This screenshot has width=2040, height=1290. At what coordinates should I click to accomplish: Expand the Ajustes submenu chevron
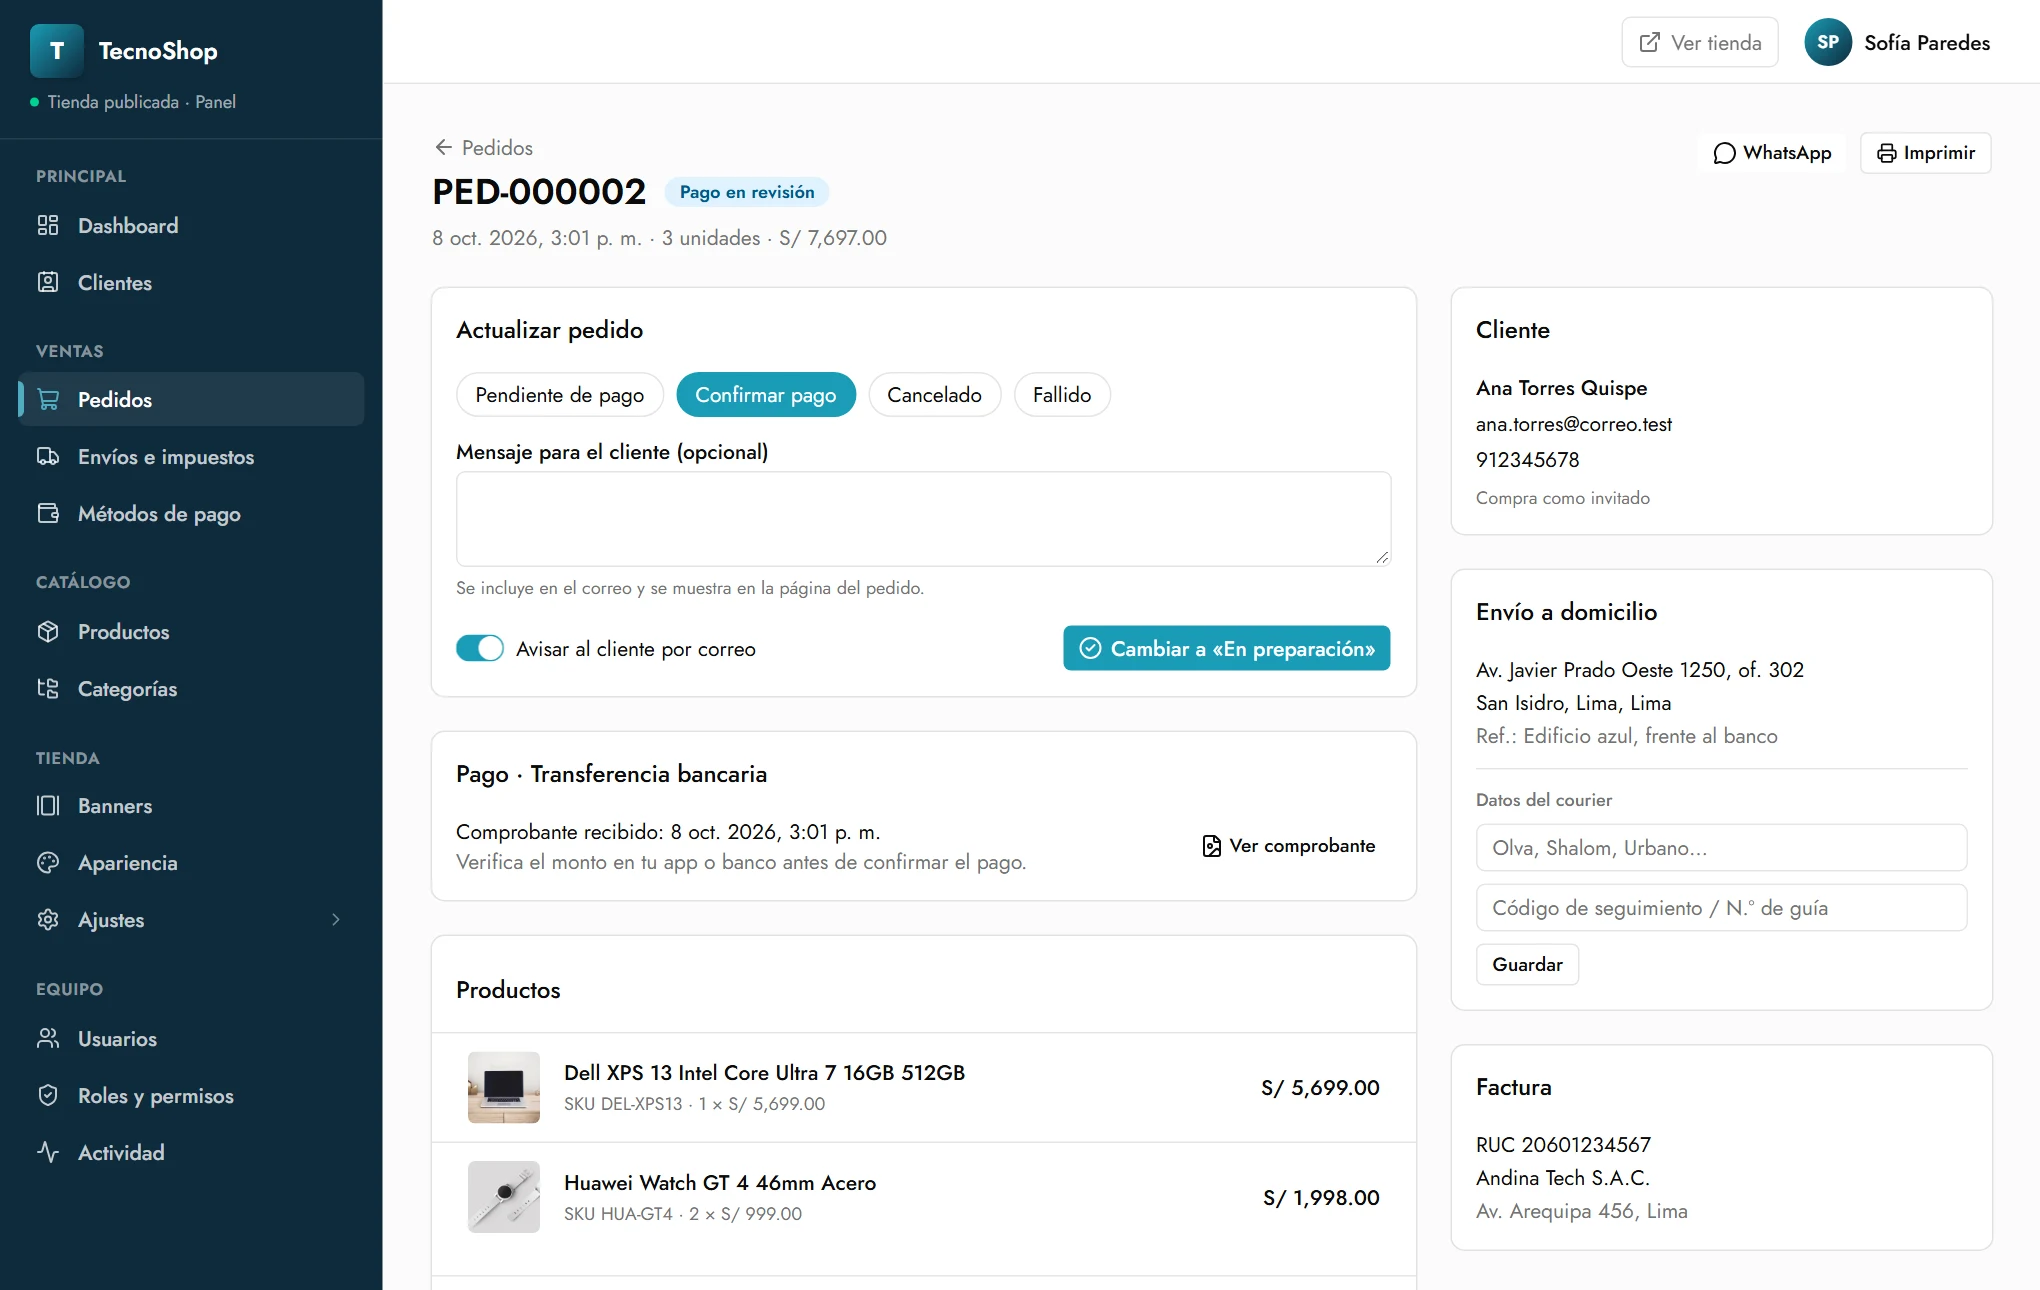[336, 920]
